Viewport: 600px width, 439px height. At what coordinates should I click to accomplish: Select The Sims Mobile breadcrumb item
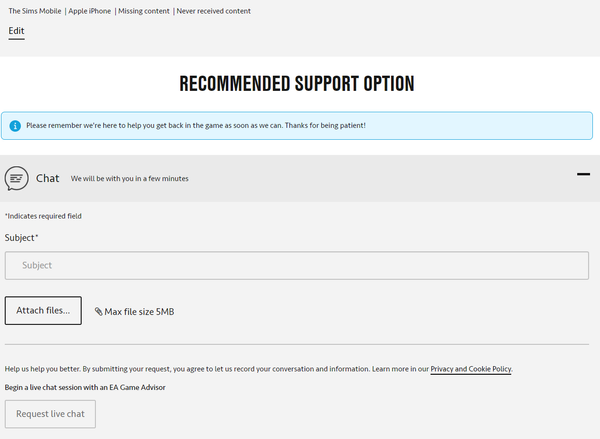point(35,11)
